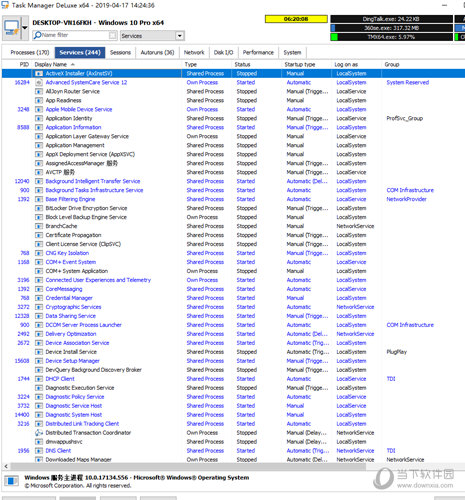This screenshot has height=500, width=465.
Task: Click the Cryptographic Services icon
Action: [x=39, y=307]
